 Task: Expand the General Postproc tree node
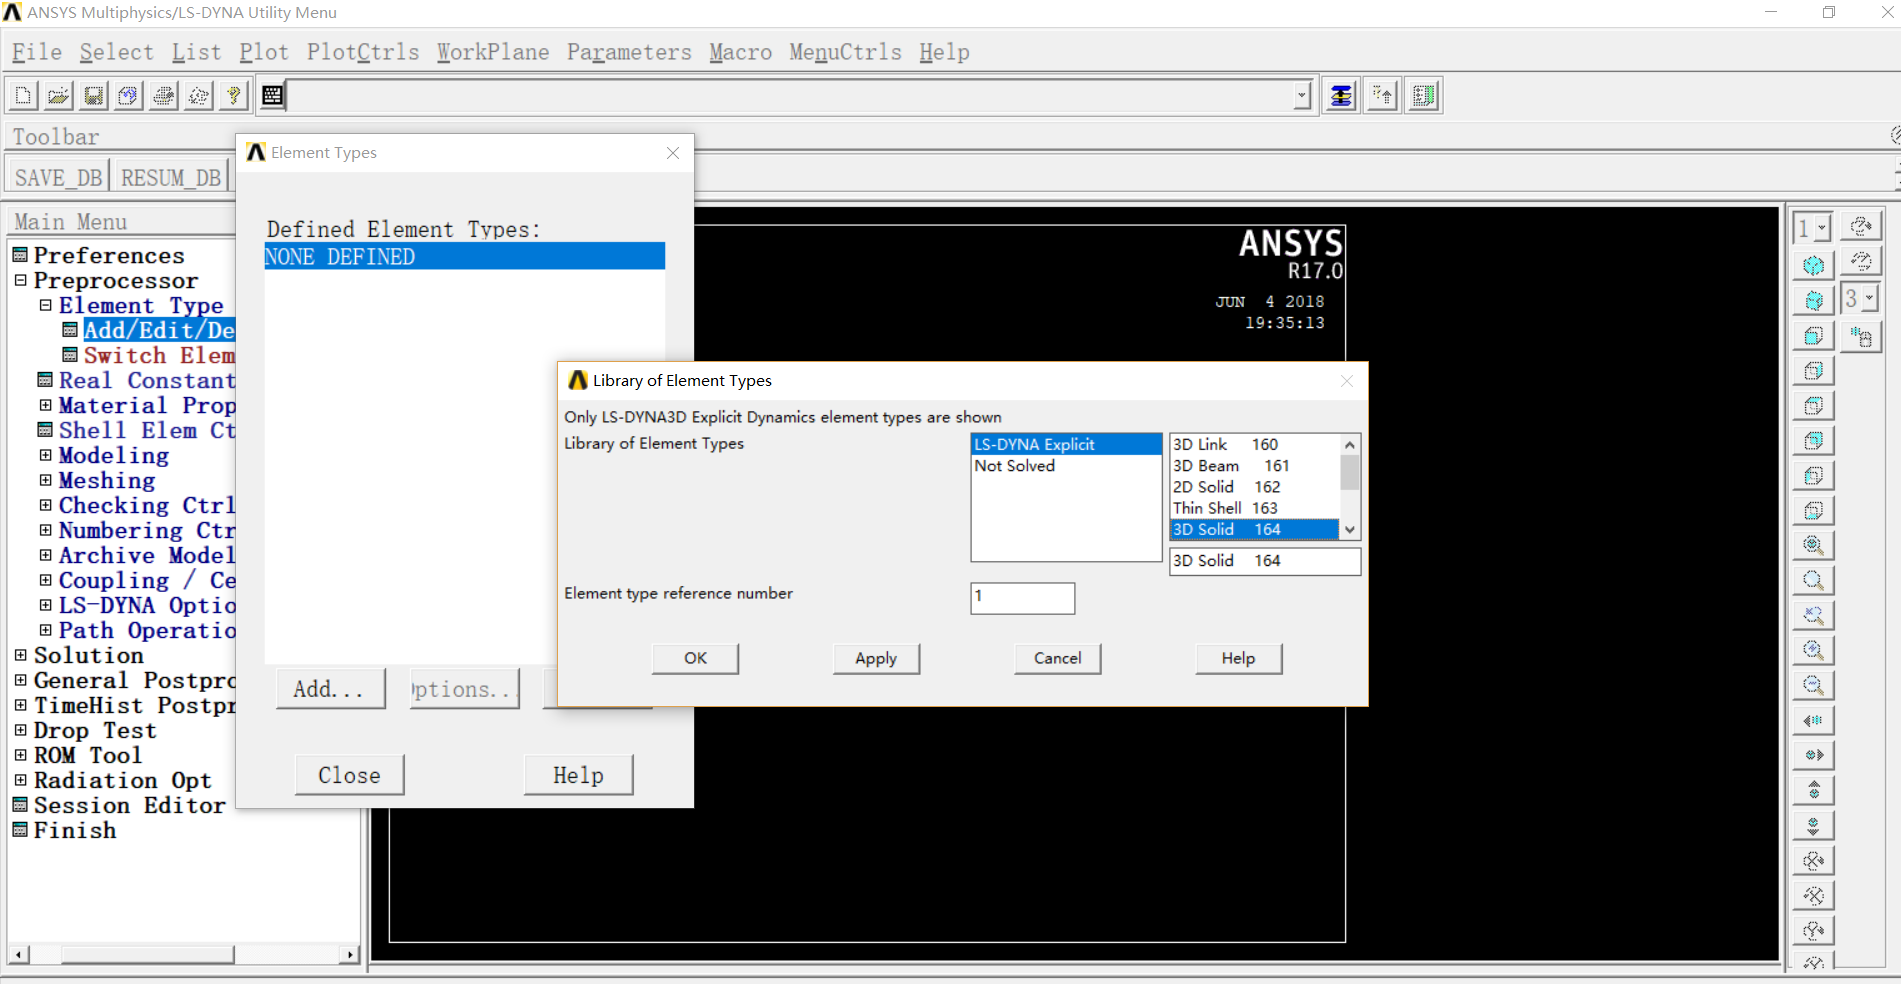coord(20,680)
